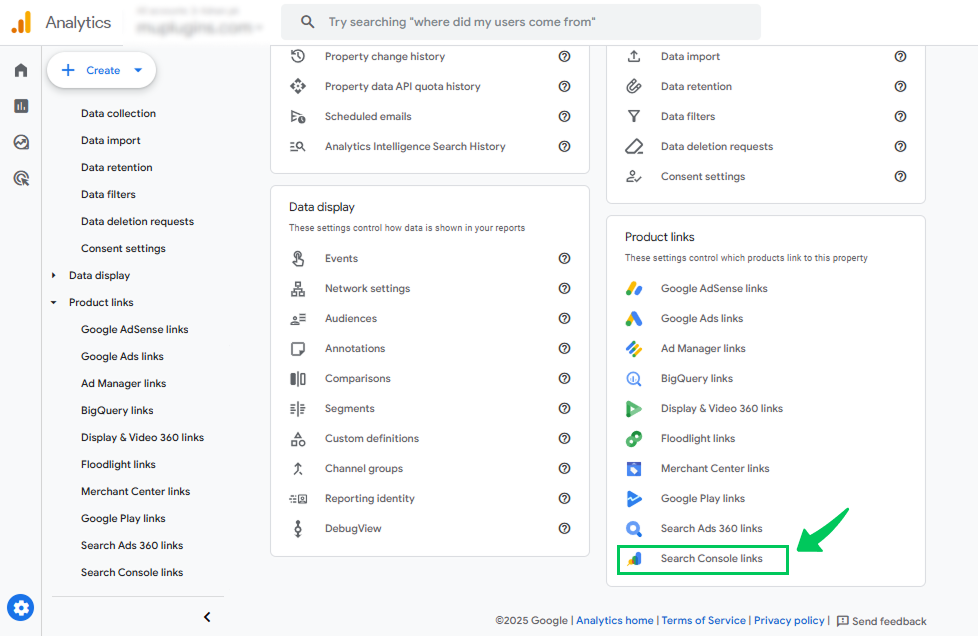Click help icon for Consent settings
978x636 pixels.
(x=900, y=176)
